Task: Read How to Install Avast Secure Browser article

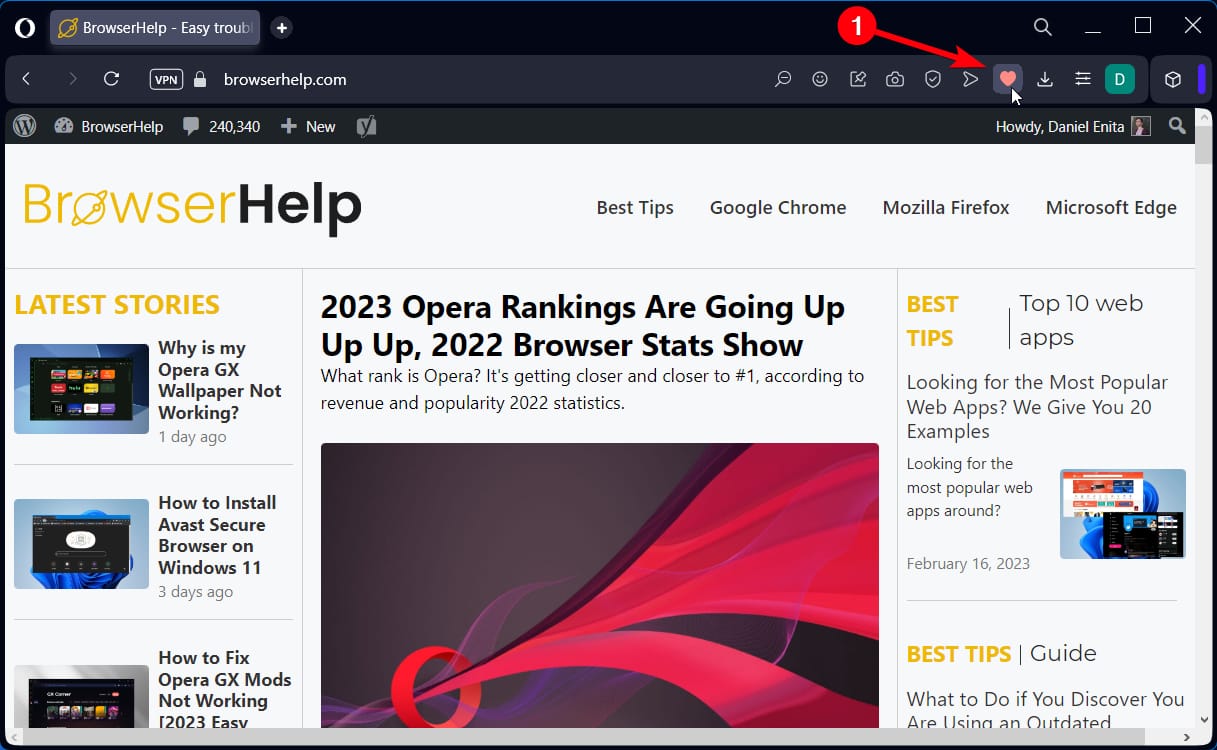Action: coord(217,535)
